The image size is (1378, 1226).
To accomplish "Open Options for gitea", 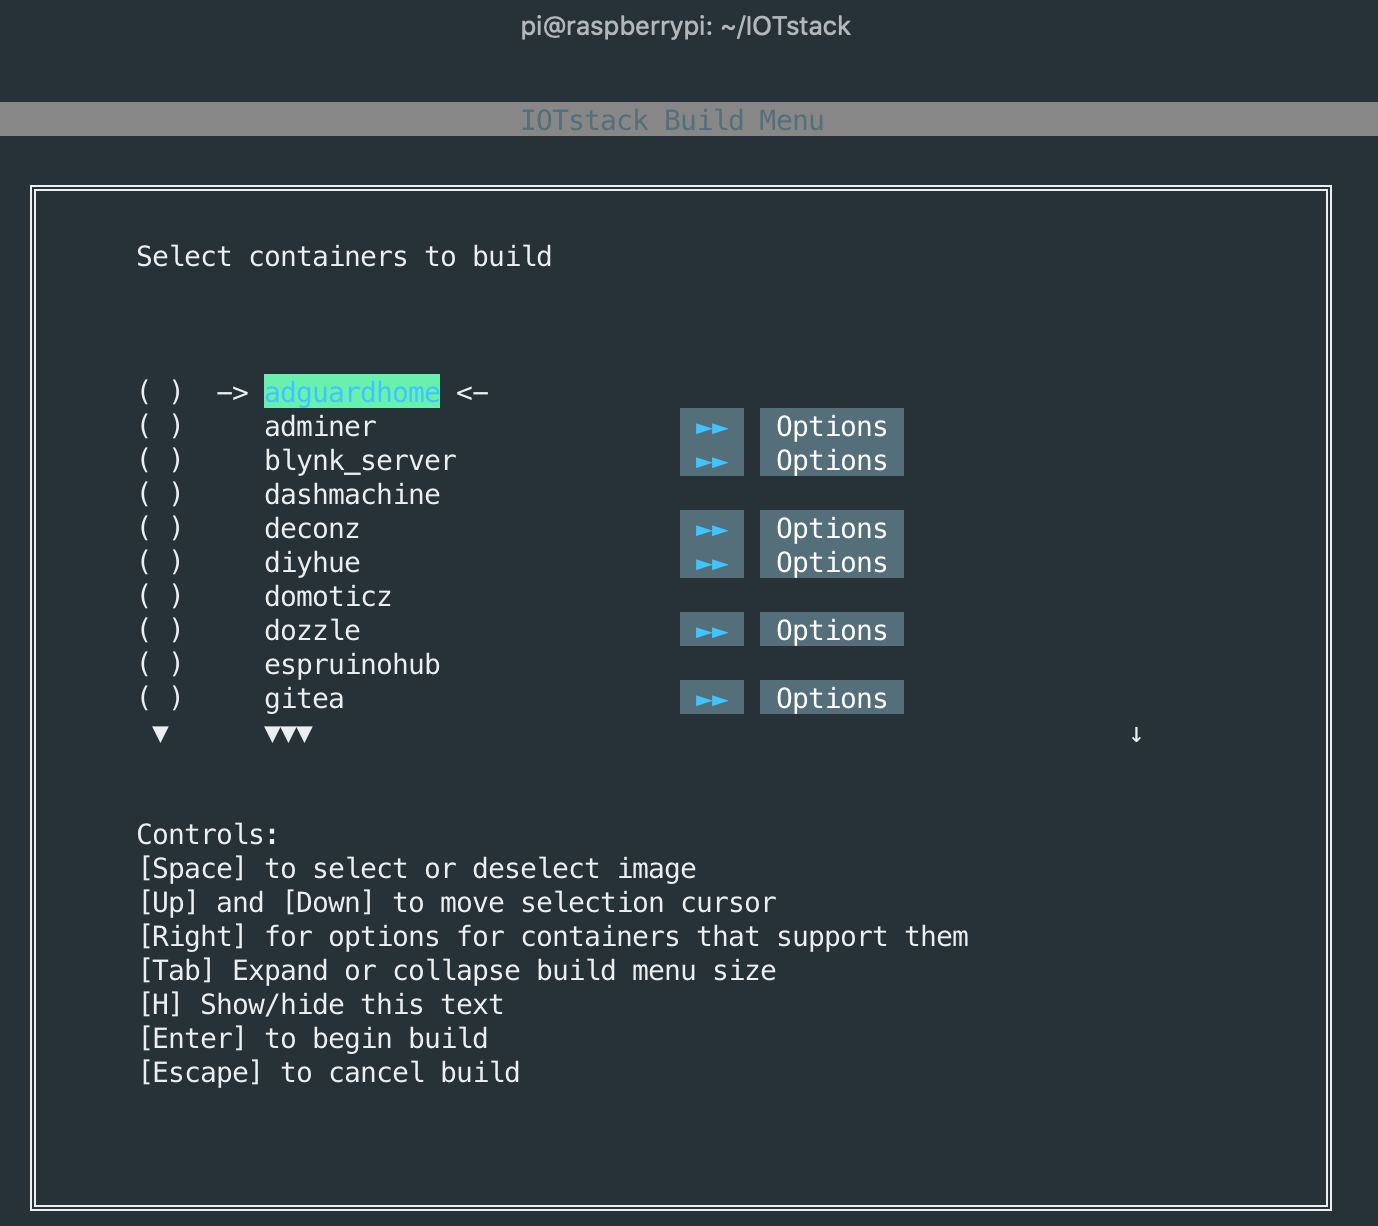I will click(831, 699).
